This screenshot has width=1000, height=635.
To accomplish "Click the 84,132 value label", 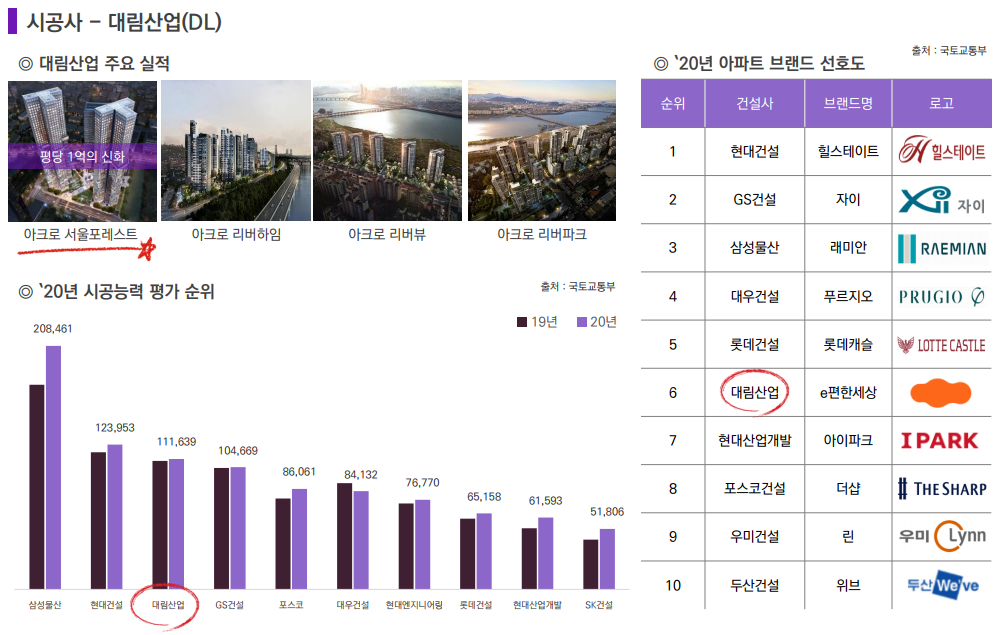I will pyautogui.click(x=361, y=475).
